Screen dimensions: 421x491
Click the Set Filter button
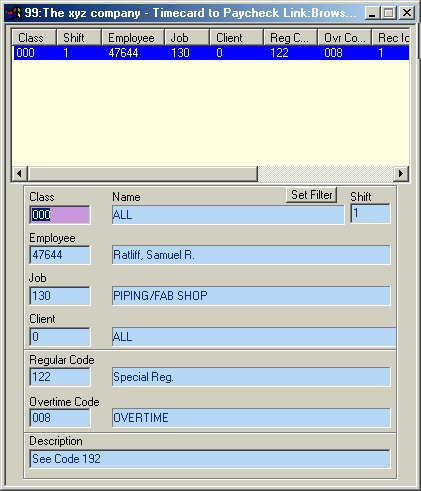(x=311, y=195)
